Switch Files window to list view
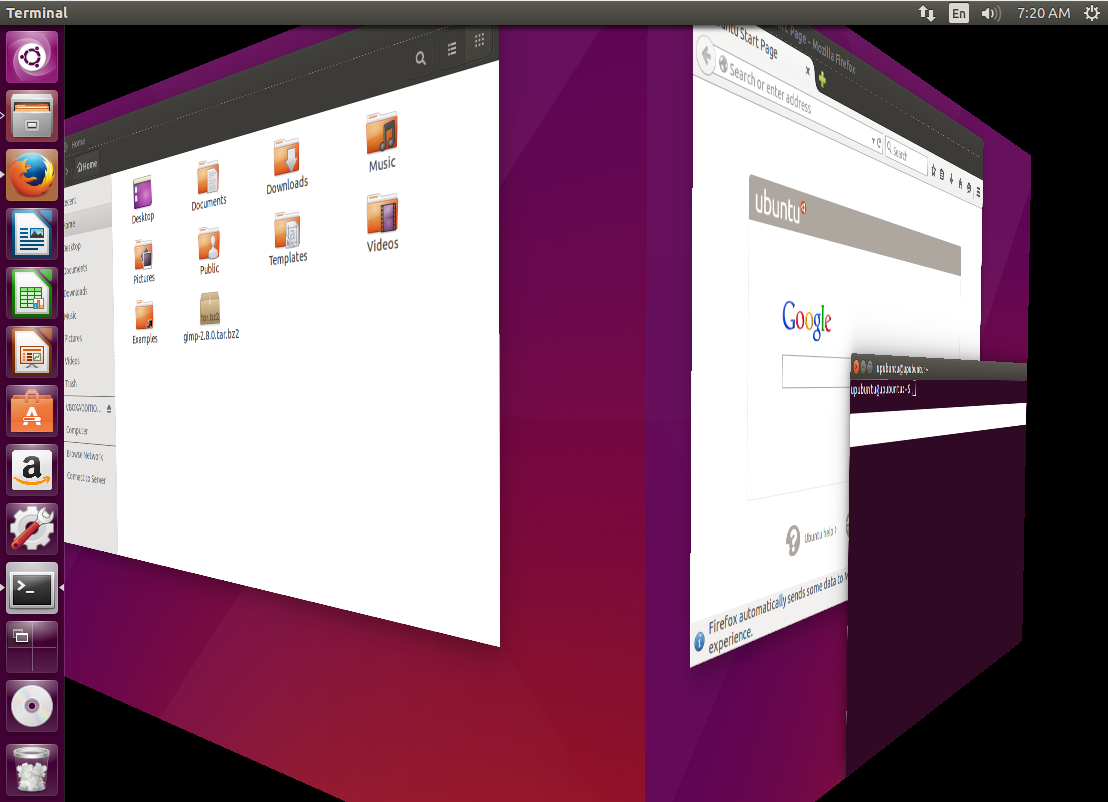Viewport: 1108px width, 802px height. tap(452, 49)
